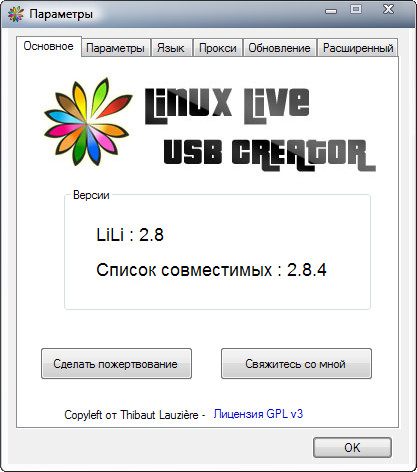The height and width of the screenshot is (472, 417).
Task: Go to the Прокси tab
Action: coord(218,48)
